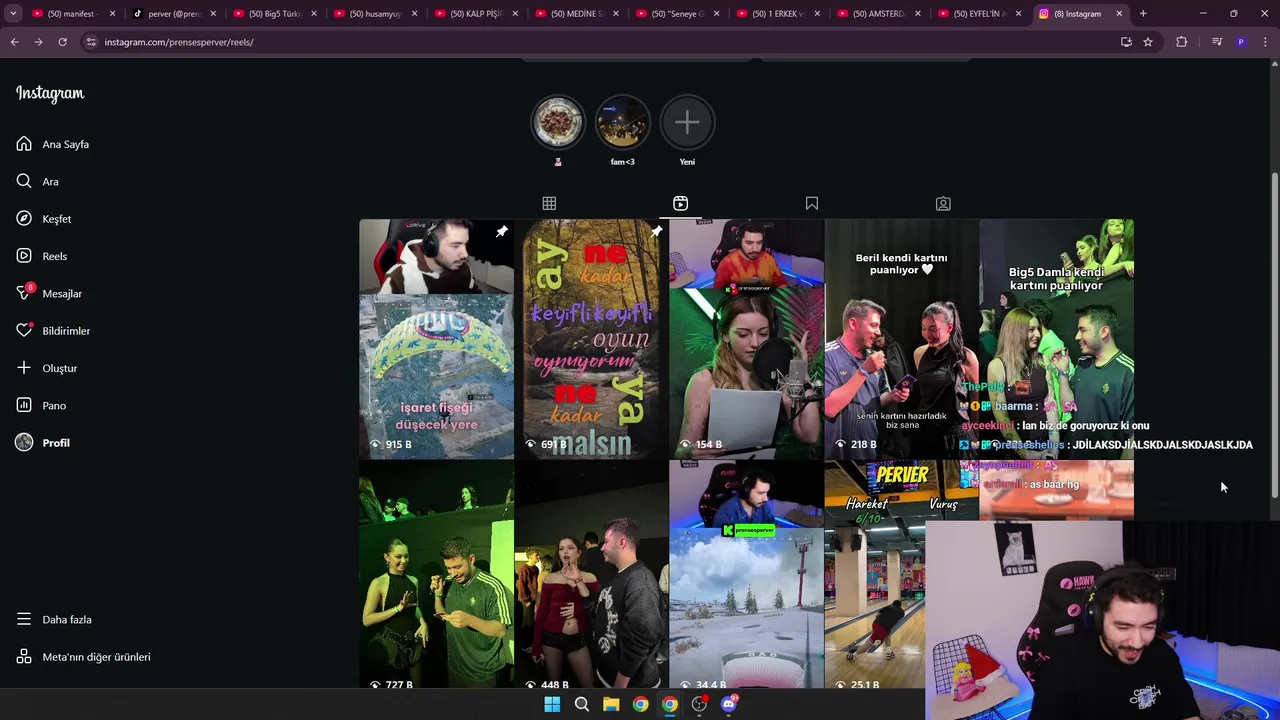Open reel with 154 B views
This screenshot has width=1280, height=720.
(x=746, y=339)
